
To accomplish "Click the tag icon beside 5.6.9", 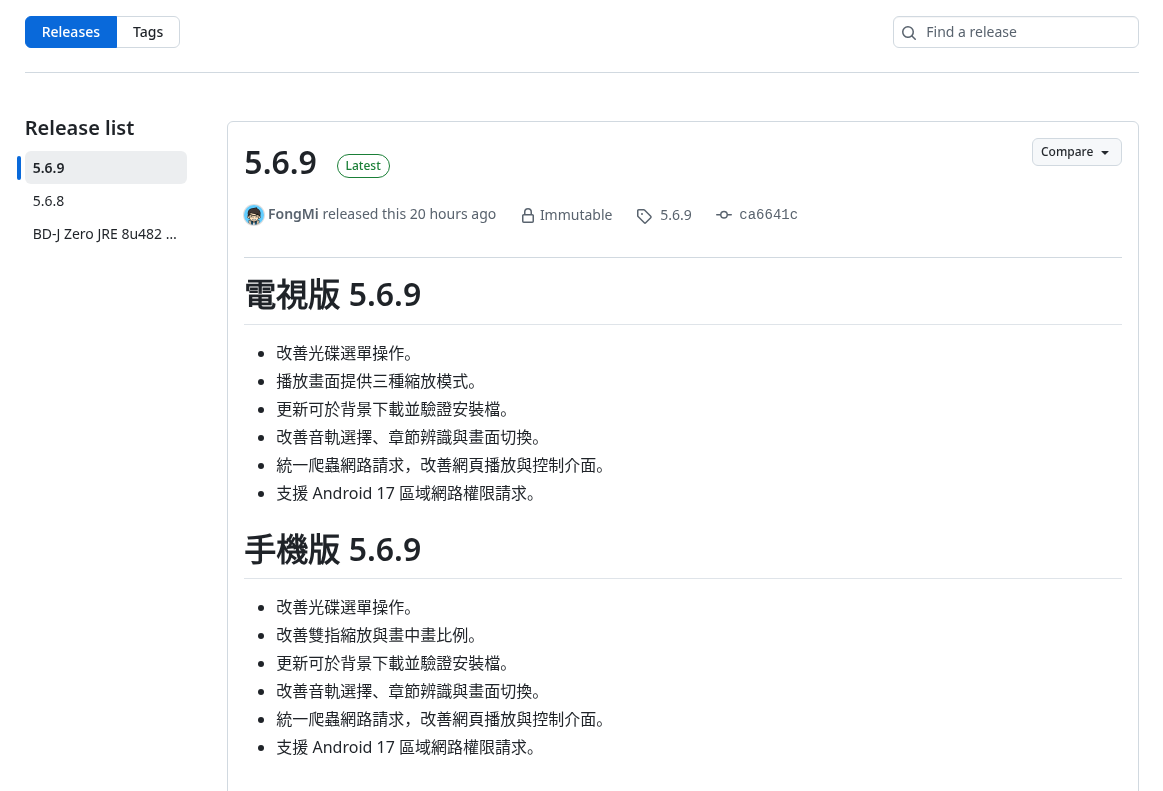I will (x=644, y=216).
